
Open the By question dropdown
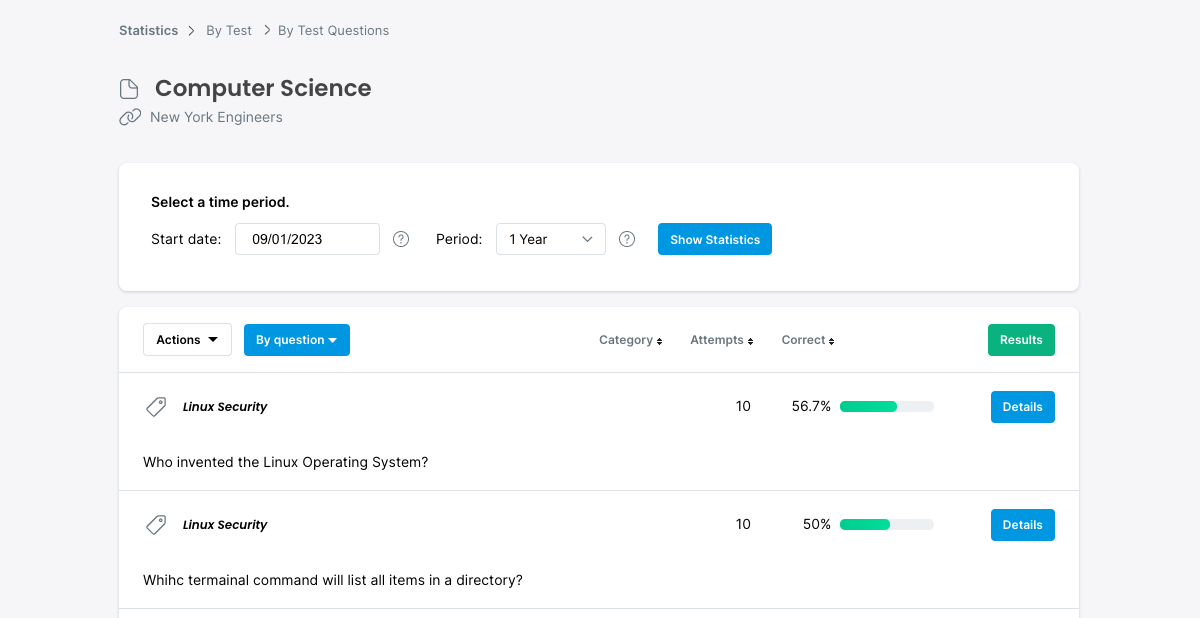tap(296, 340)
